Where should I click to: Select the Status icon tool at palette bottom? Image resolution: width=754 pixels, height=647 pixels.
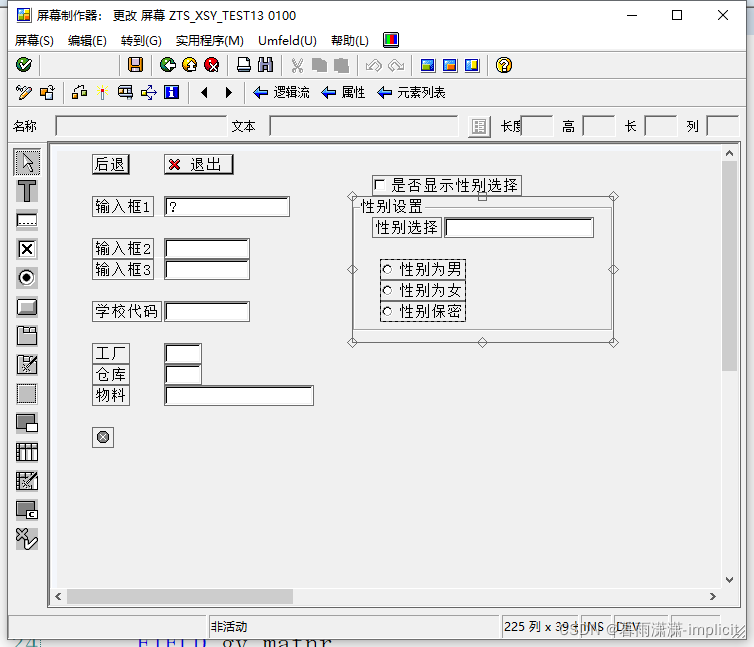point(27,539)
